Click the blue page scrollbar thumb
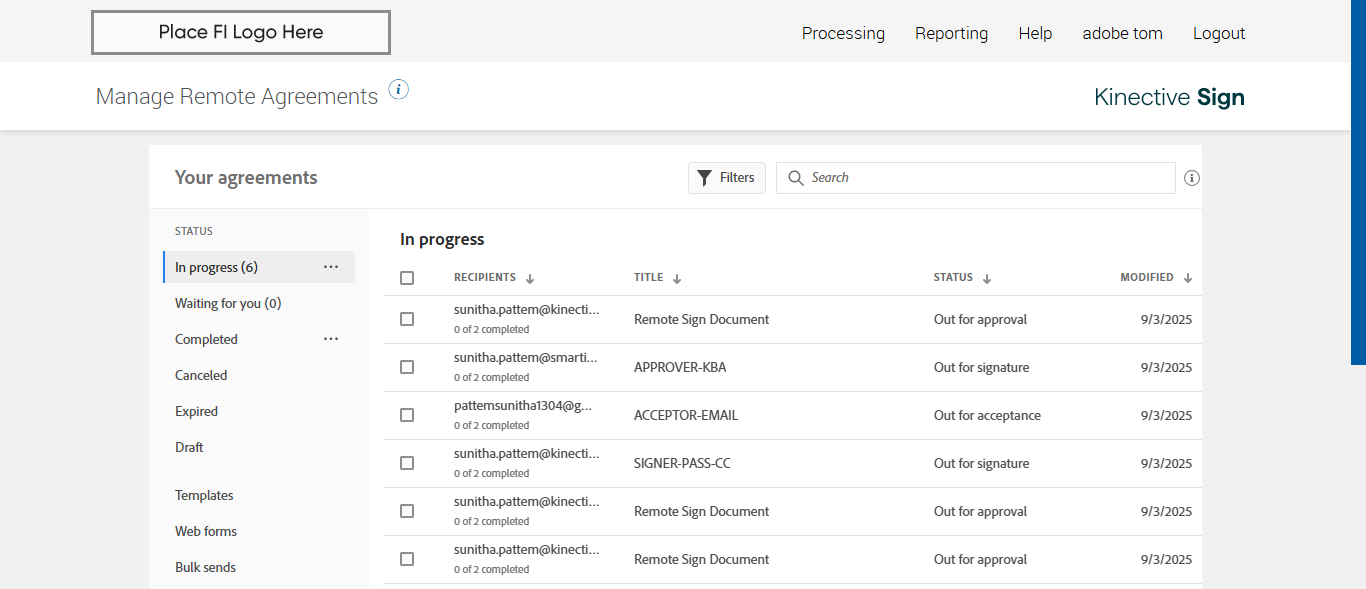This screenshot has height=589, width=1366. pos(1358,180)
